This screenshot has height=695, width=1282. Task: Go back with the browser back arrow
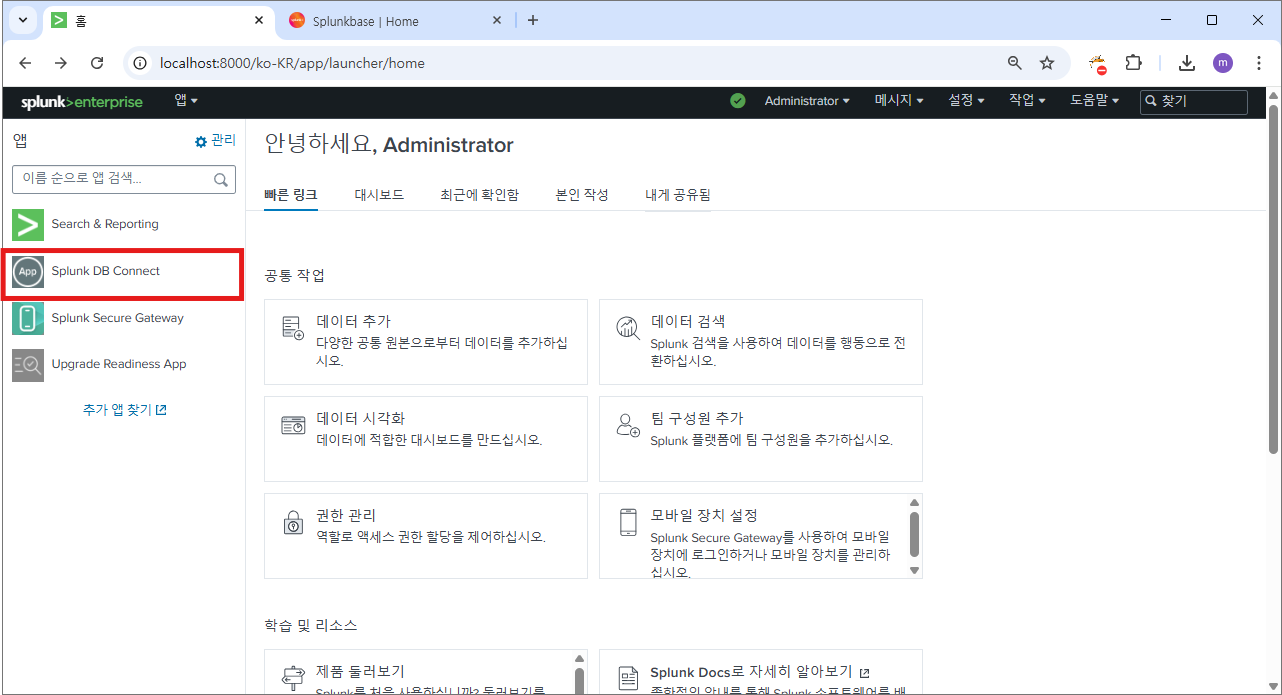(x=25, y=63)
